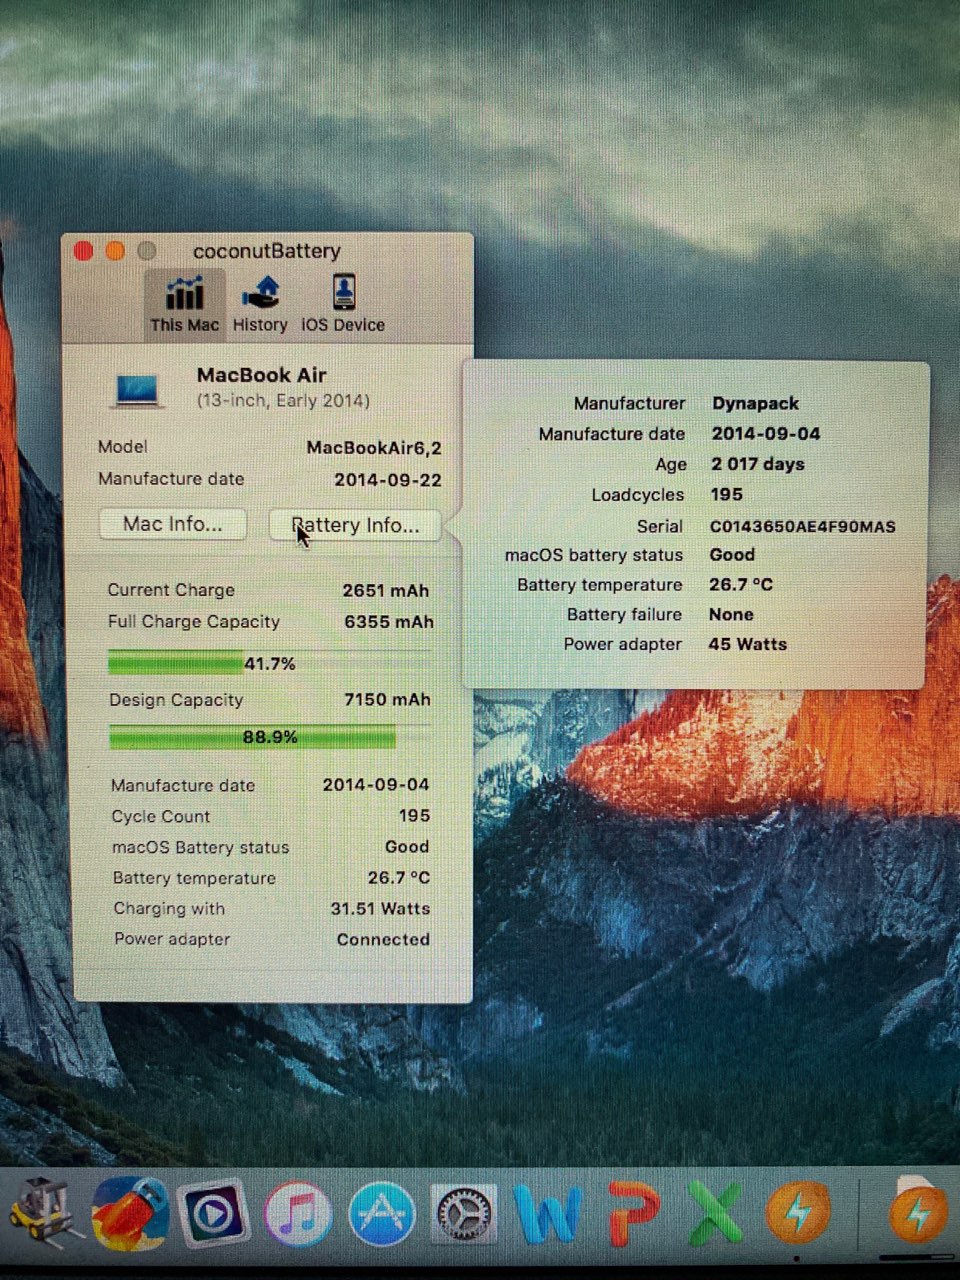Click the running coconutBattery dock icon
Viewport: 960px width, 1280px height.
pyautogui.click(x=797, y=1213)
